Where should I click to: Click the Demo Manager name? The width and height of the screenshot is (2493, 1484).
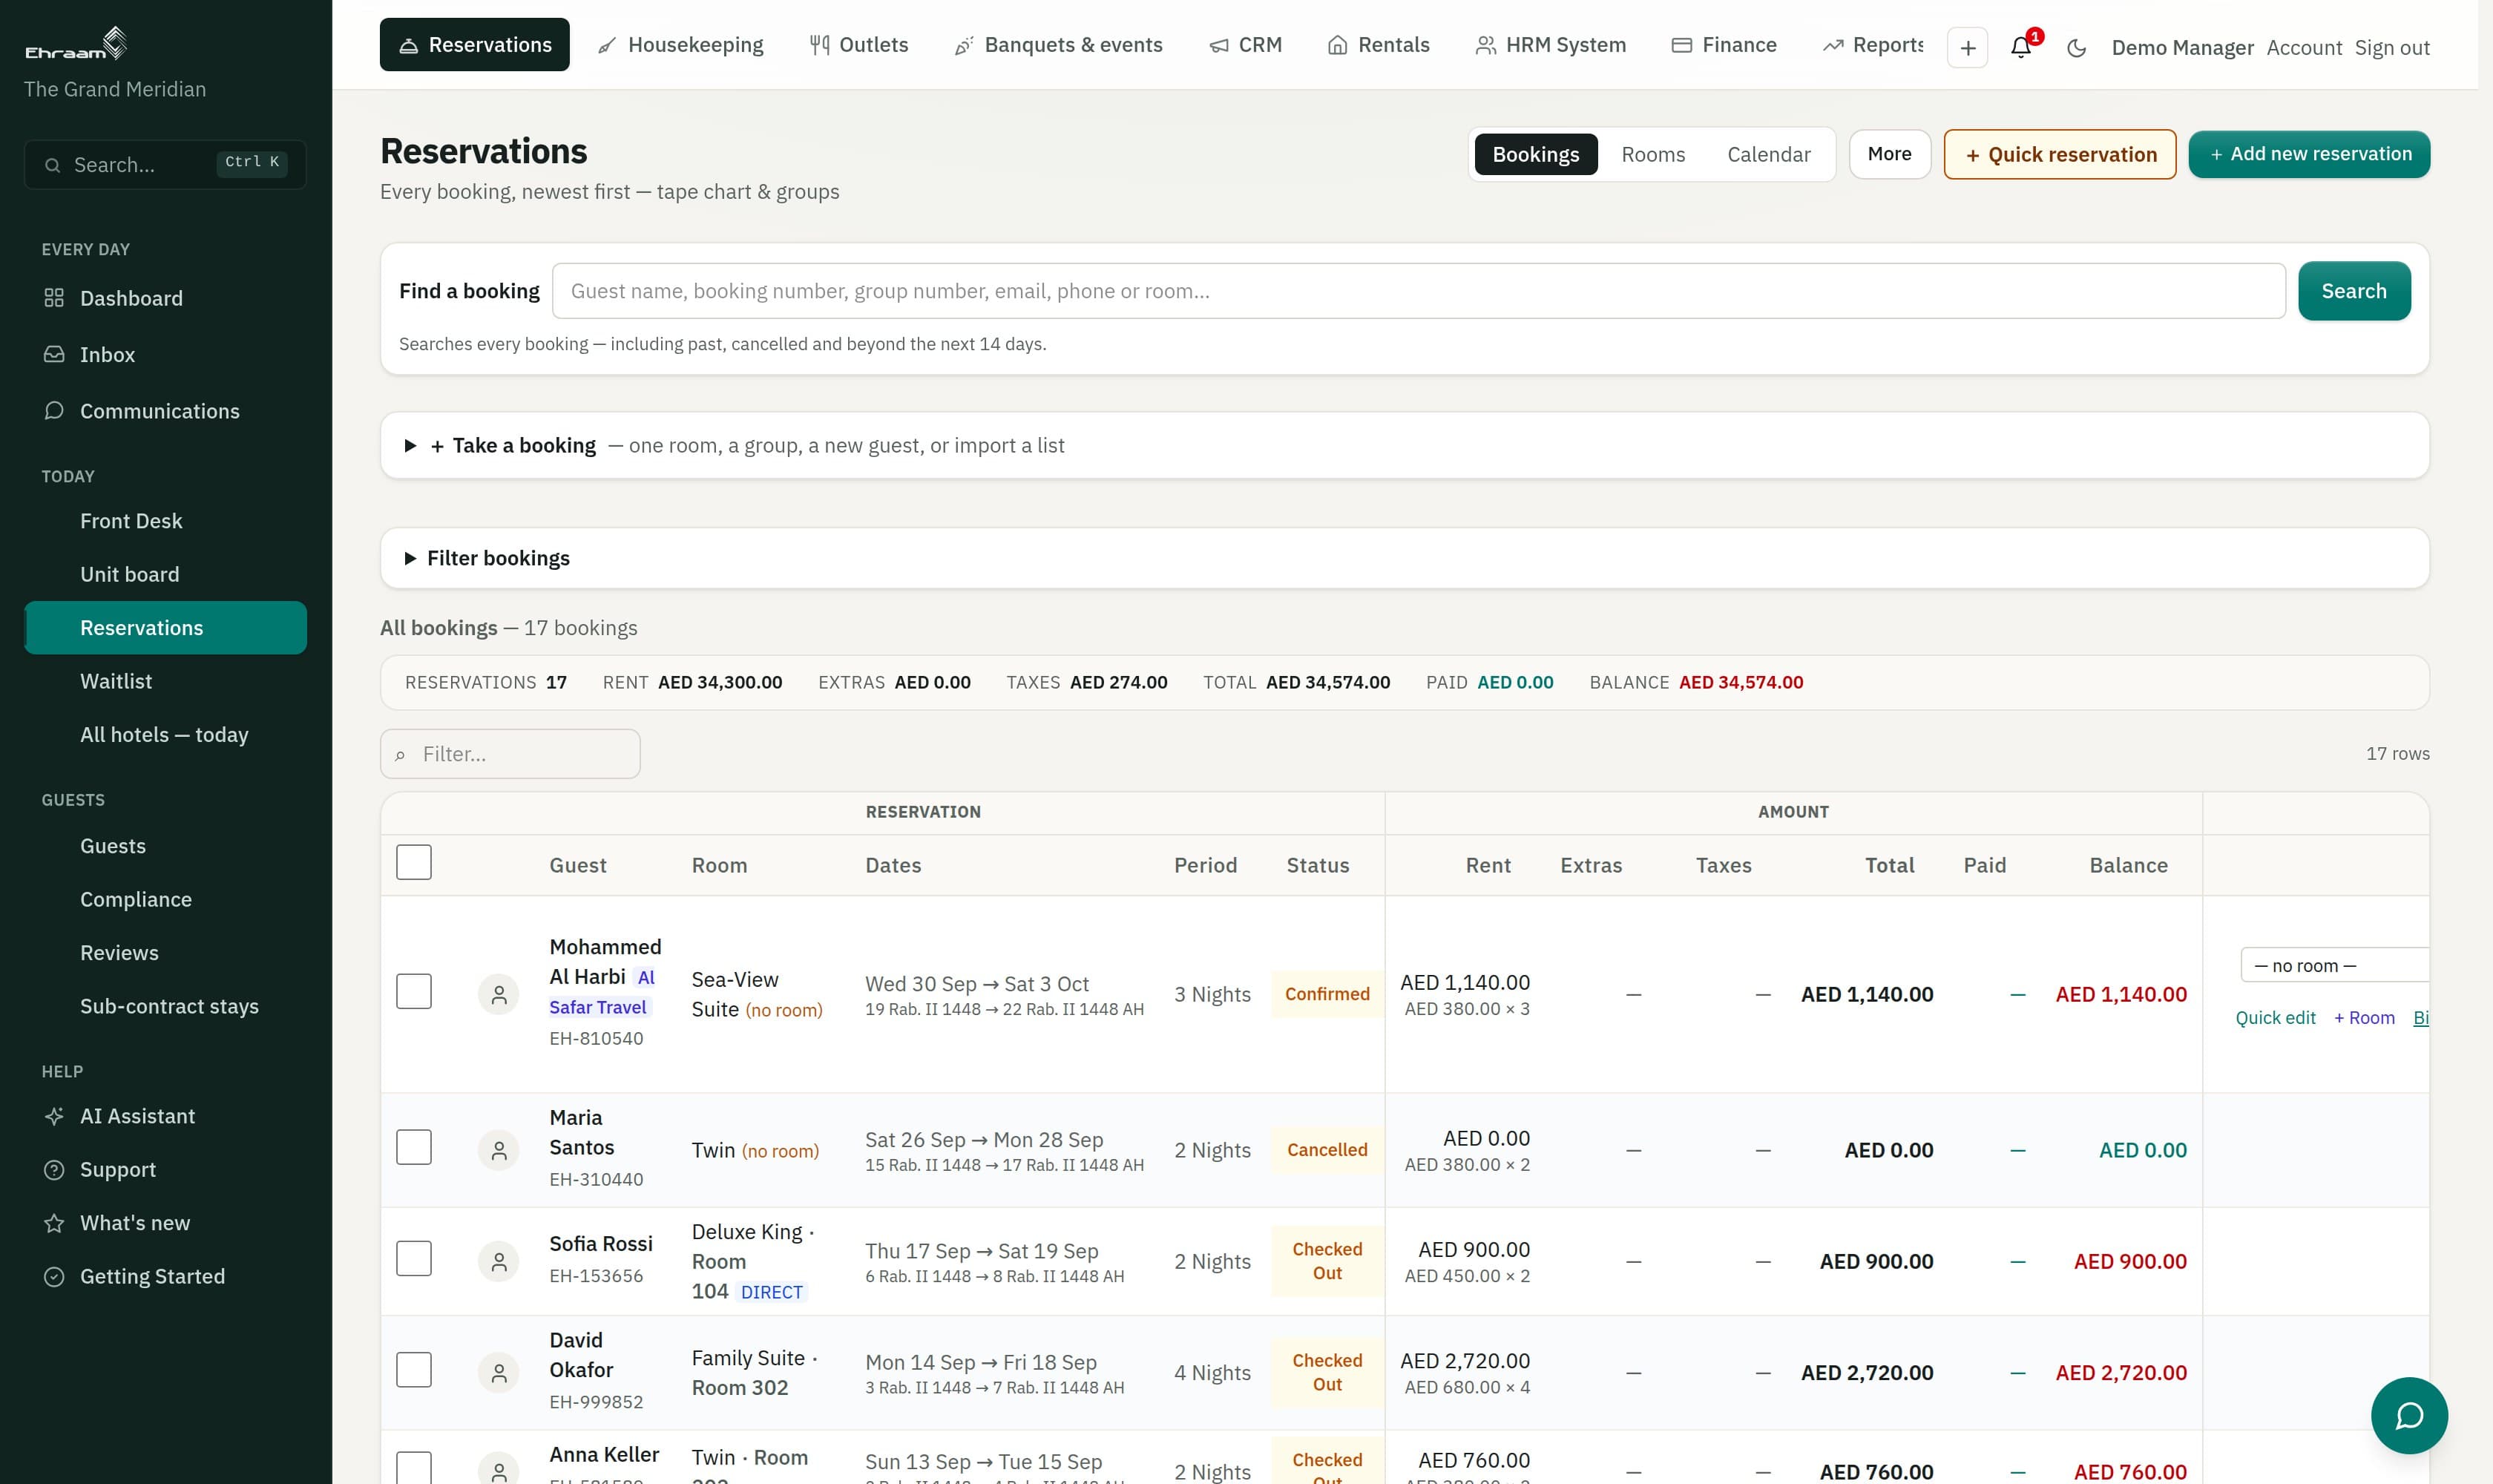2182,48
